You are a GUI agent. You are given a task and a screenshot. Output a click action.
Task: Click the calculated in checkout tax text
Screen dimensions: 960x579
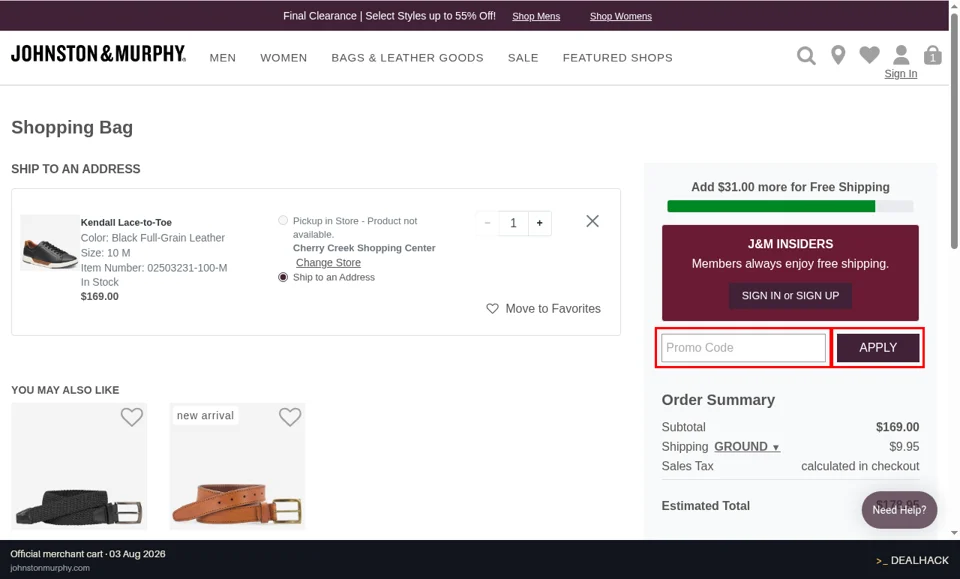[x=860, y=466]
